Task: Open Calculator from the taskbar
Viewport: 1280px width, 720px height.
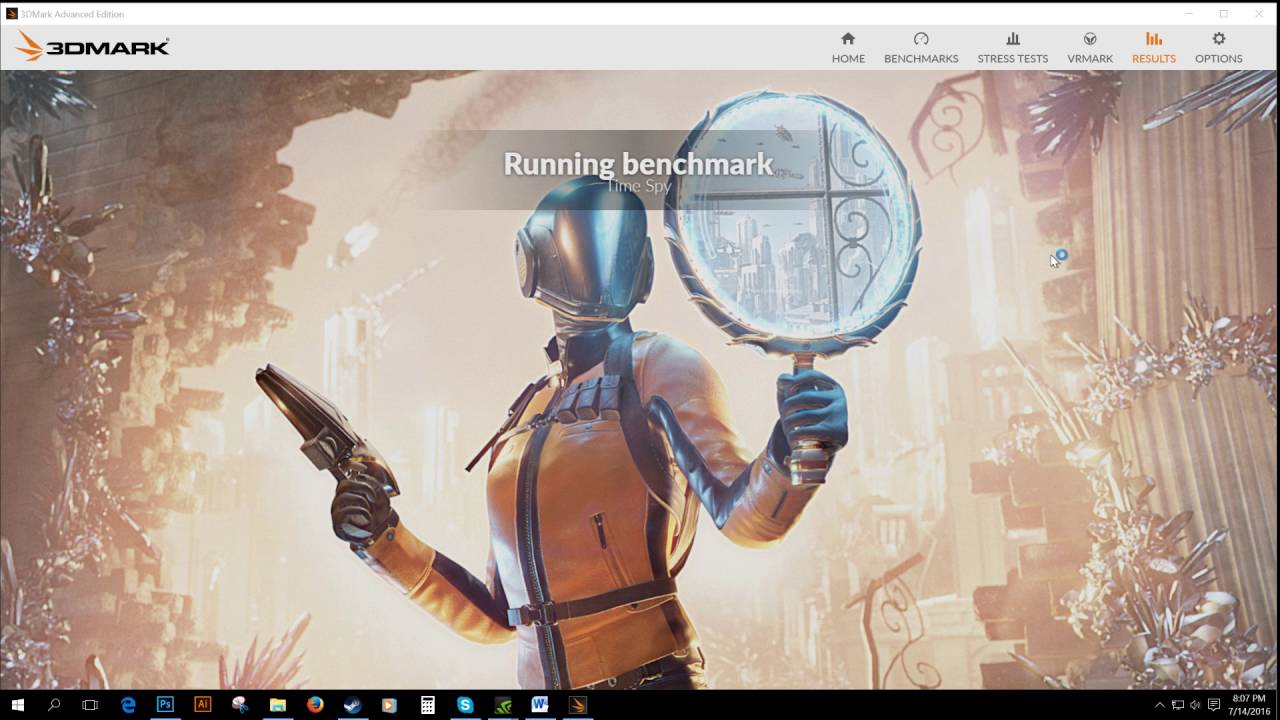Action: [x=428, y=705]
